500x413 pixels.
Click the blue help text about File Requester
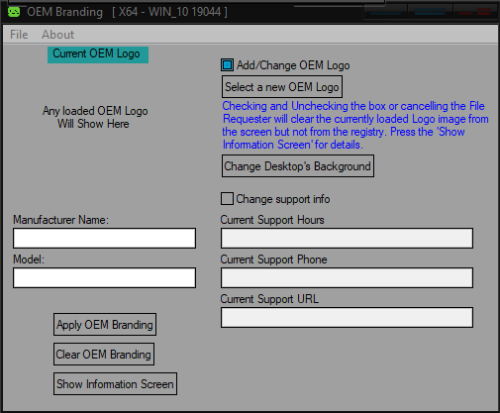pyautogui.click(x=355, y=125)
